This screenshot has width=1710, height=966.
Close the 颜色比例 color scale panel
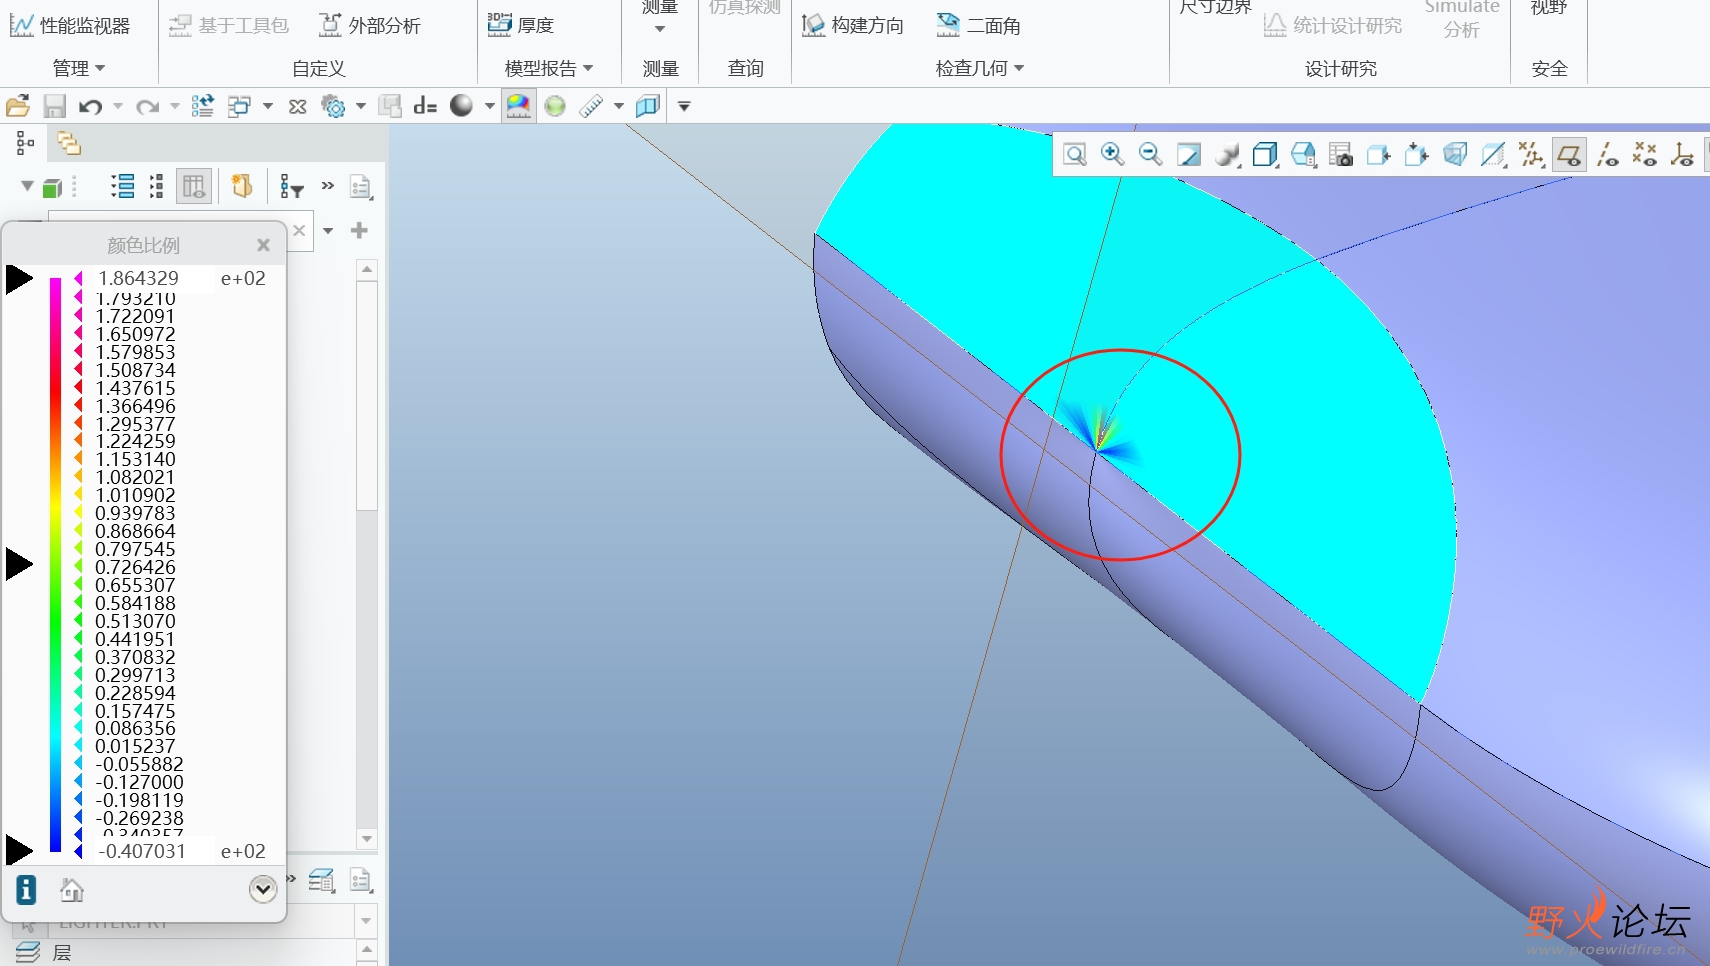coord(263,245)
